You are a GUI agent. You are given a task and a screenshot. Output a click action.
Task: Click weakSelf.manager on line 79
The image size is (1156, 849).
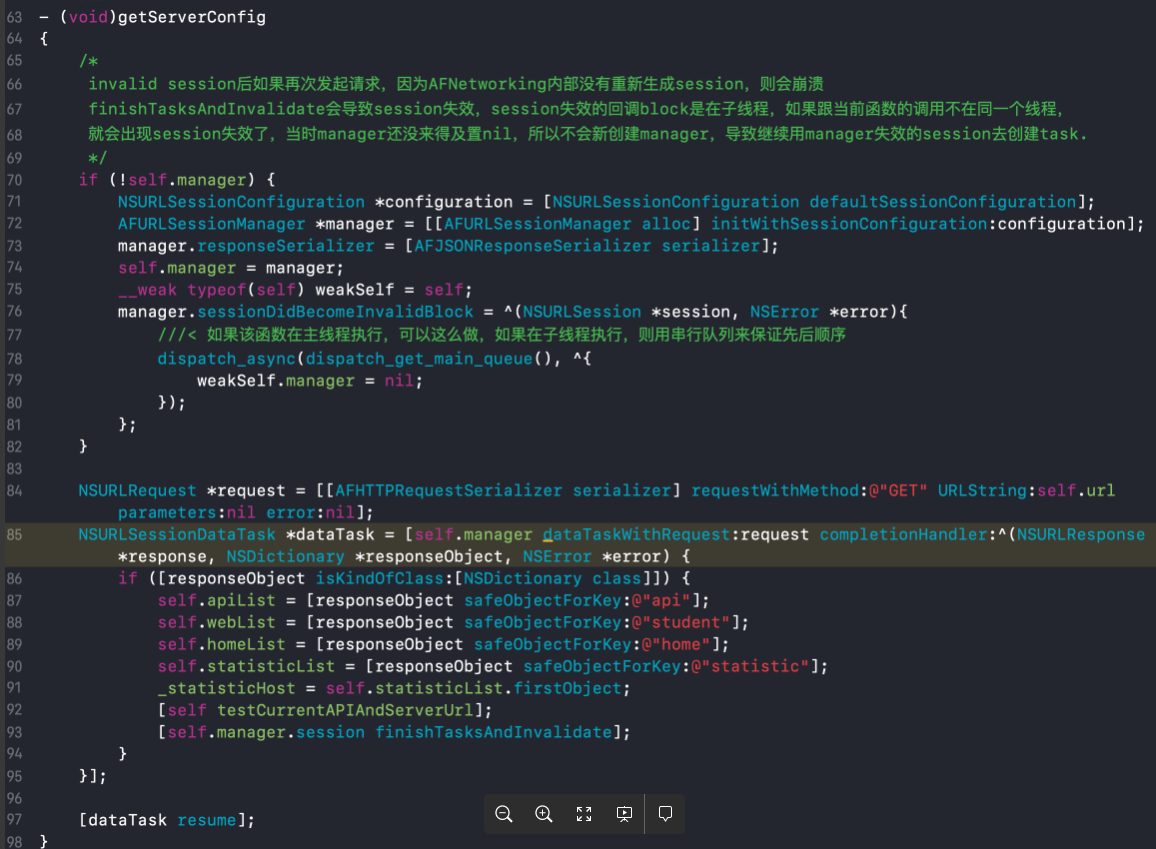coord(276,381)
